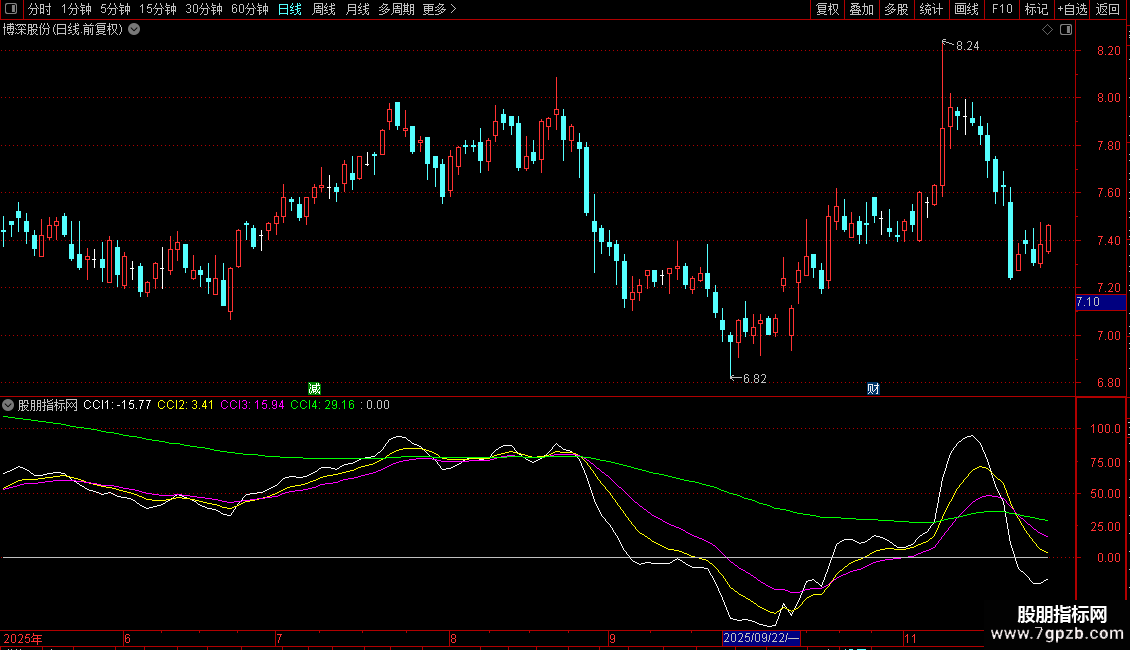
Task: Expand the 博深股份 chart title dropdown
Action: [134, 30]
